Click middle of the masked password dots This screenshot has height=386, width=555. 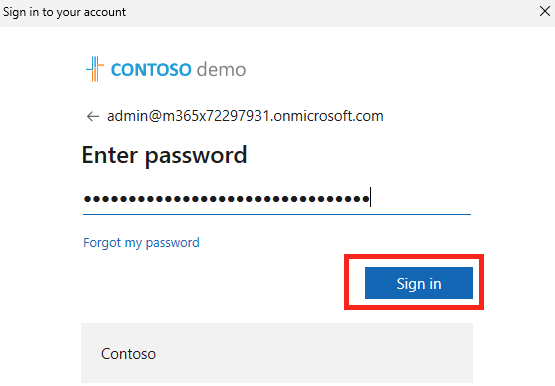pos(227,199)
